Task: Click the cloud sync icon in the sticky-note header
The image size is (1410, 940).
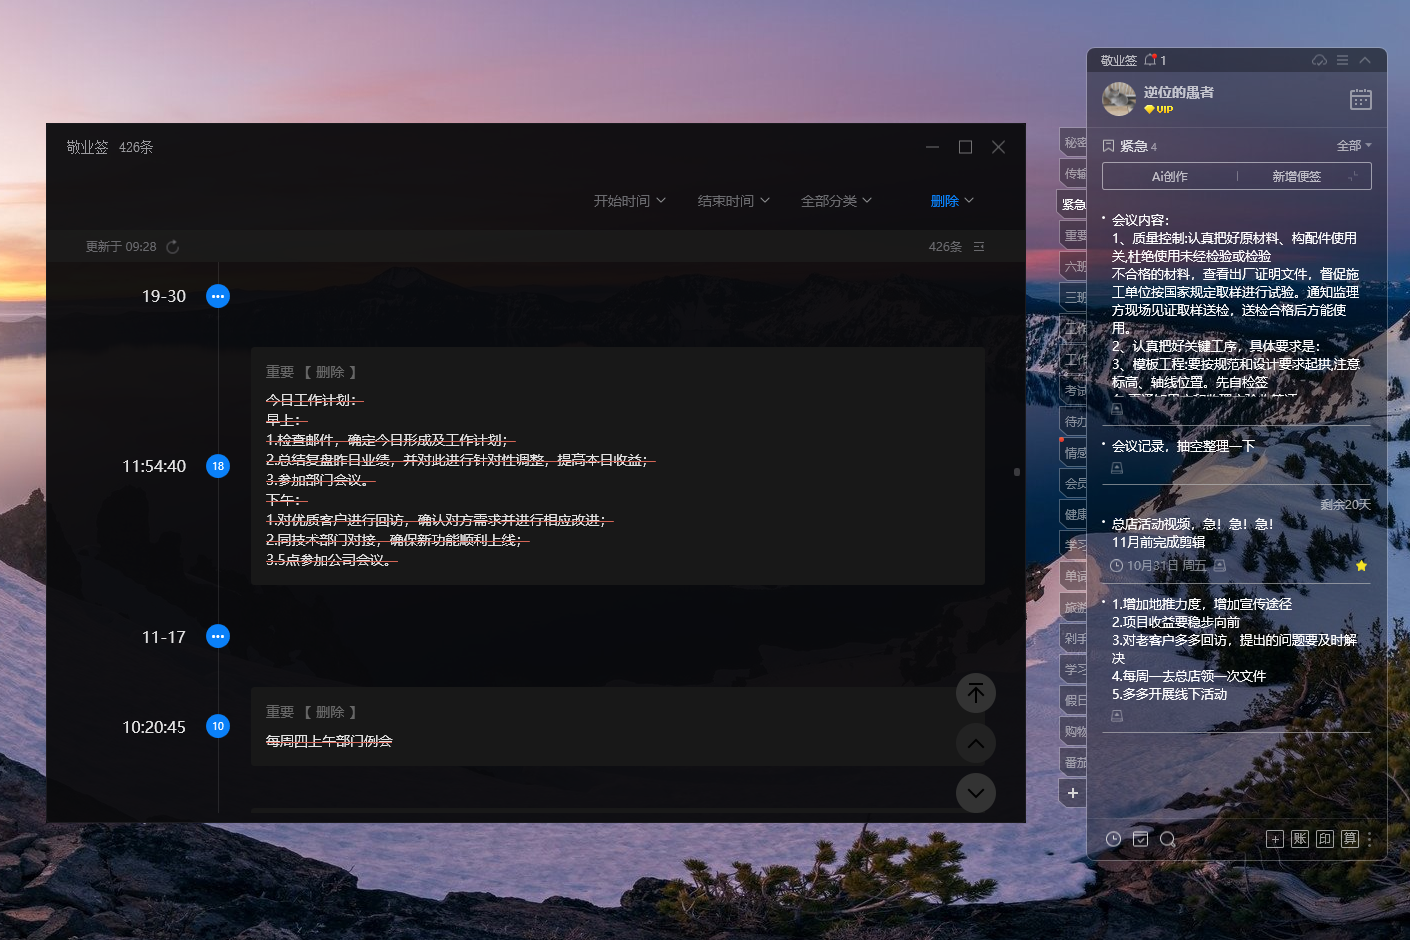Action: [x=1319, y=61]
